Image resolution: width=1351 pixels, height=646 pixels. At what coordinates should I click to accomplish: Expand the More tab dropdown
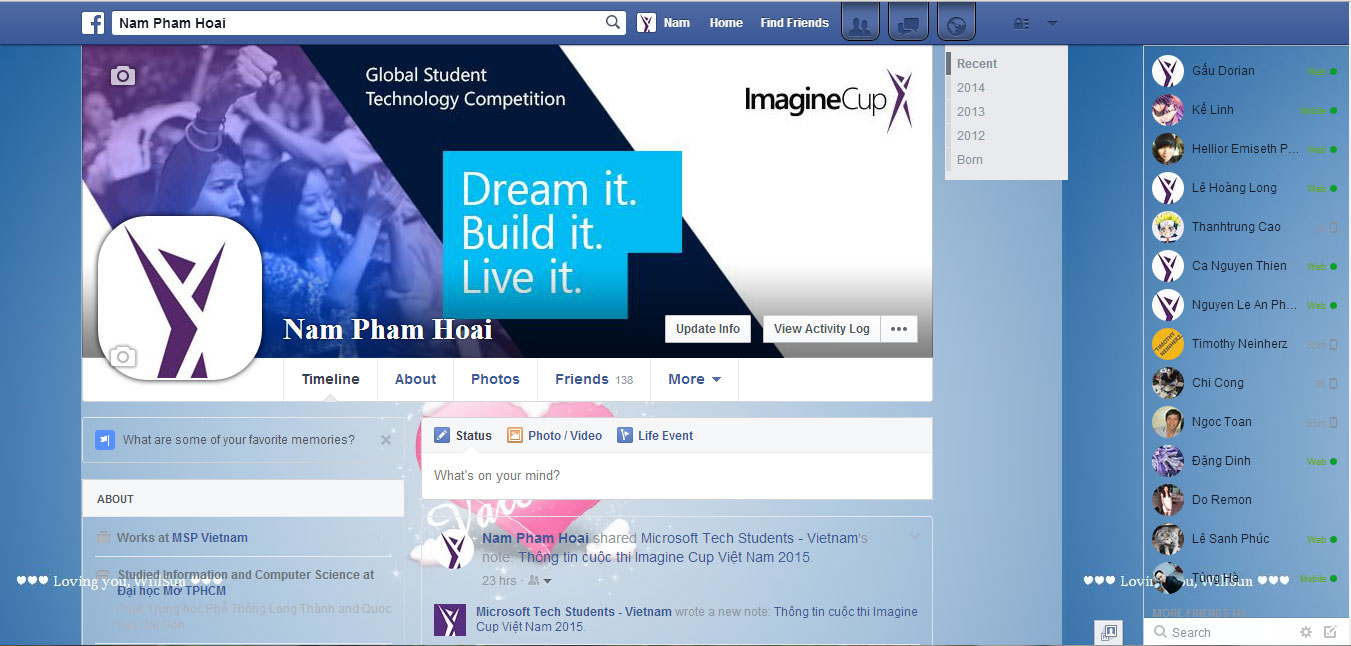tap(694, 379)
